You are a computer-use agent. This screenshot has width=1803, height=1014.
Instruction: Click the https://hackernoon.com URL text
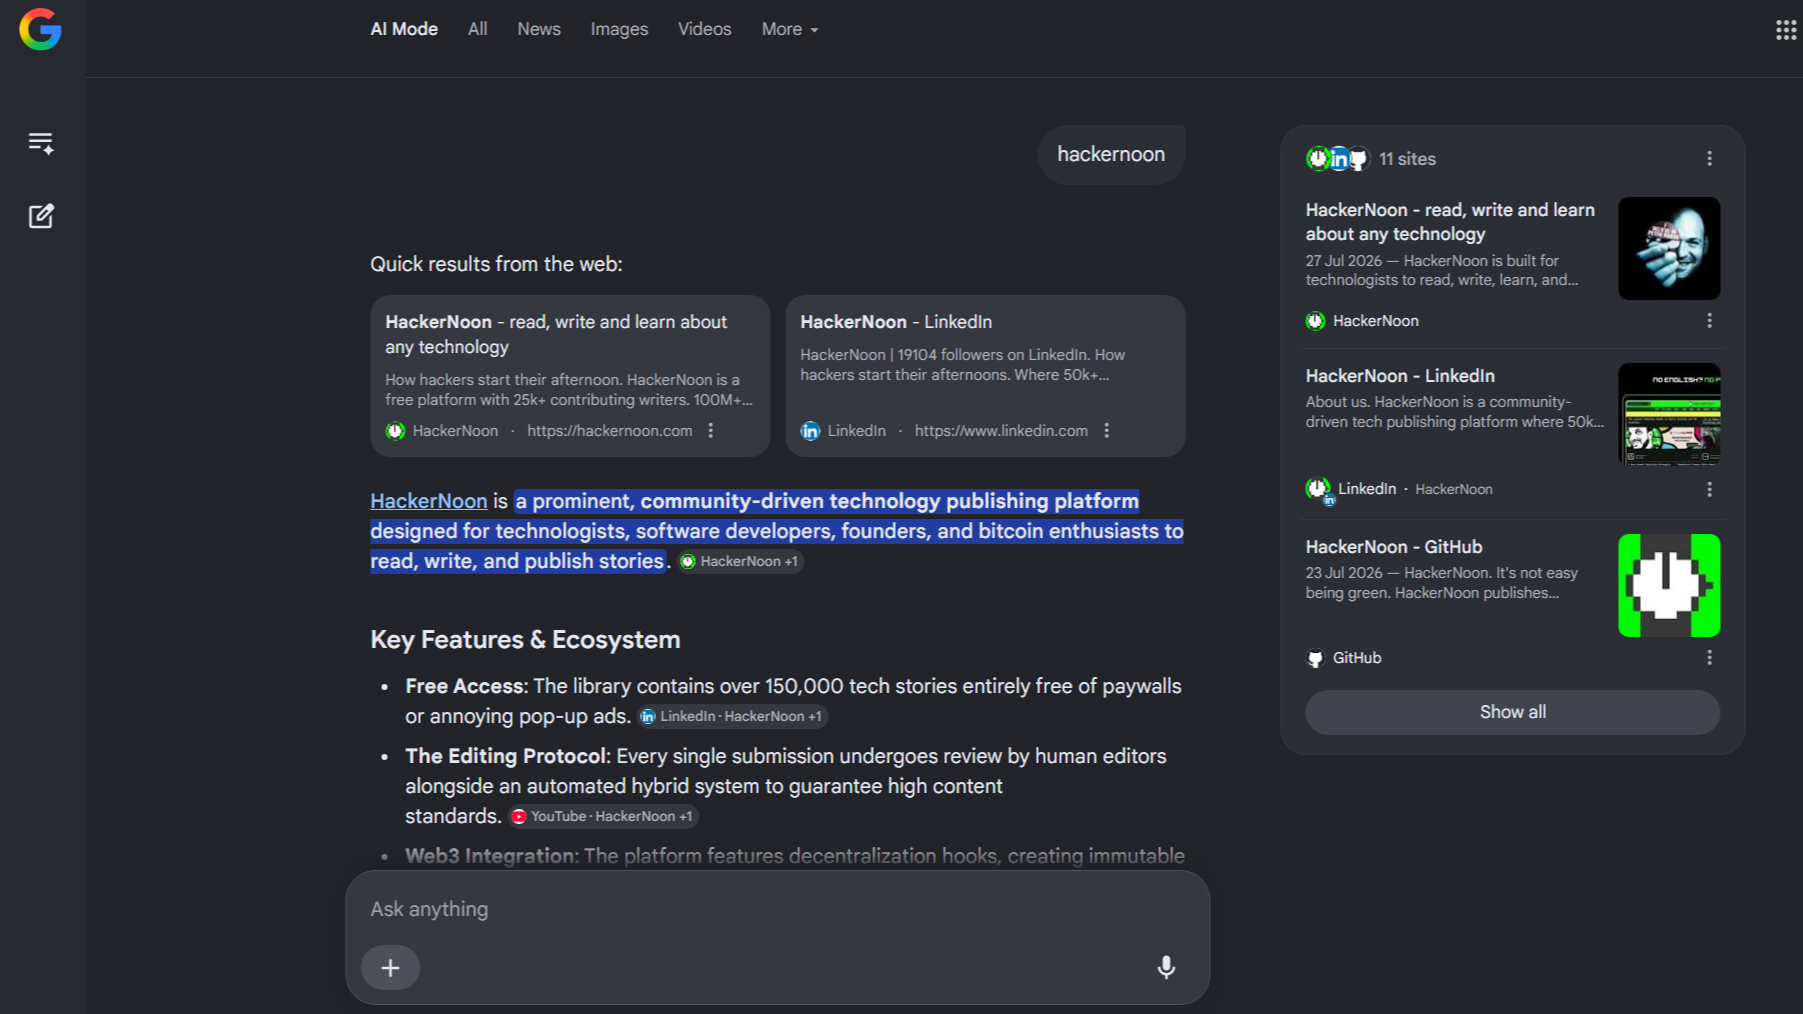point(609,431)
